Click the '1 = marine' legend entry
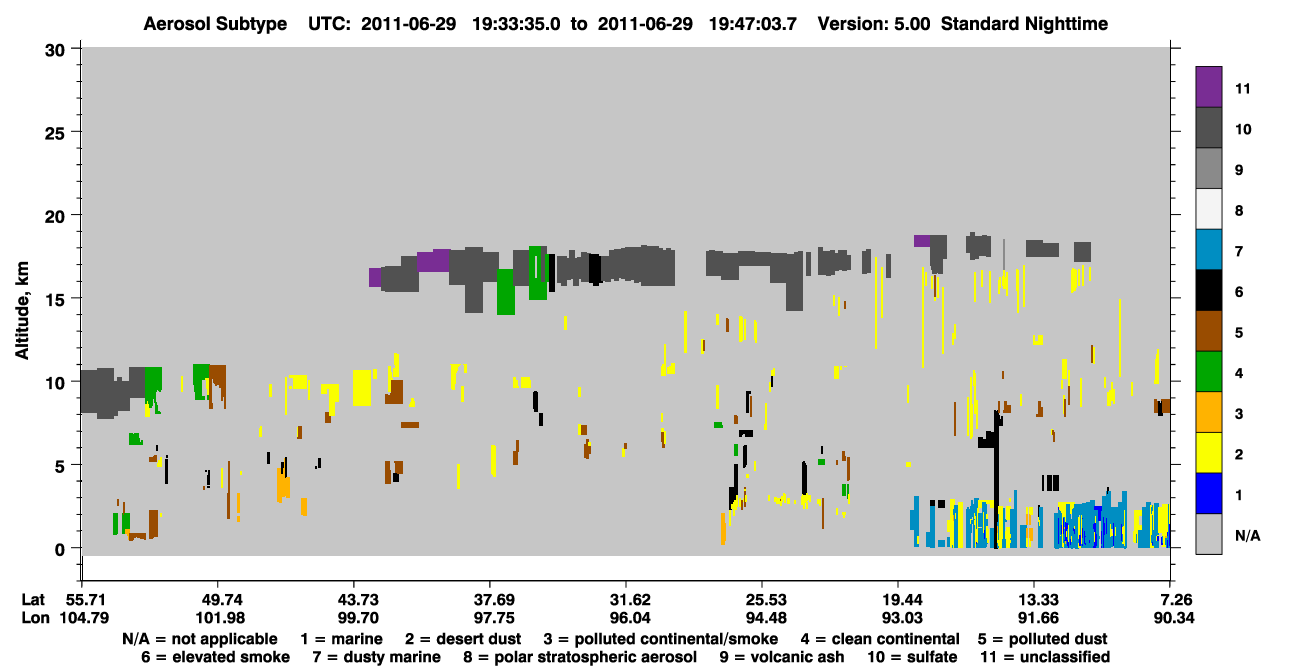This screenshot has height=667, width=1300. [341, 638]
